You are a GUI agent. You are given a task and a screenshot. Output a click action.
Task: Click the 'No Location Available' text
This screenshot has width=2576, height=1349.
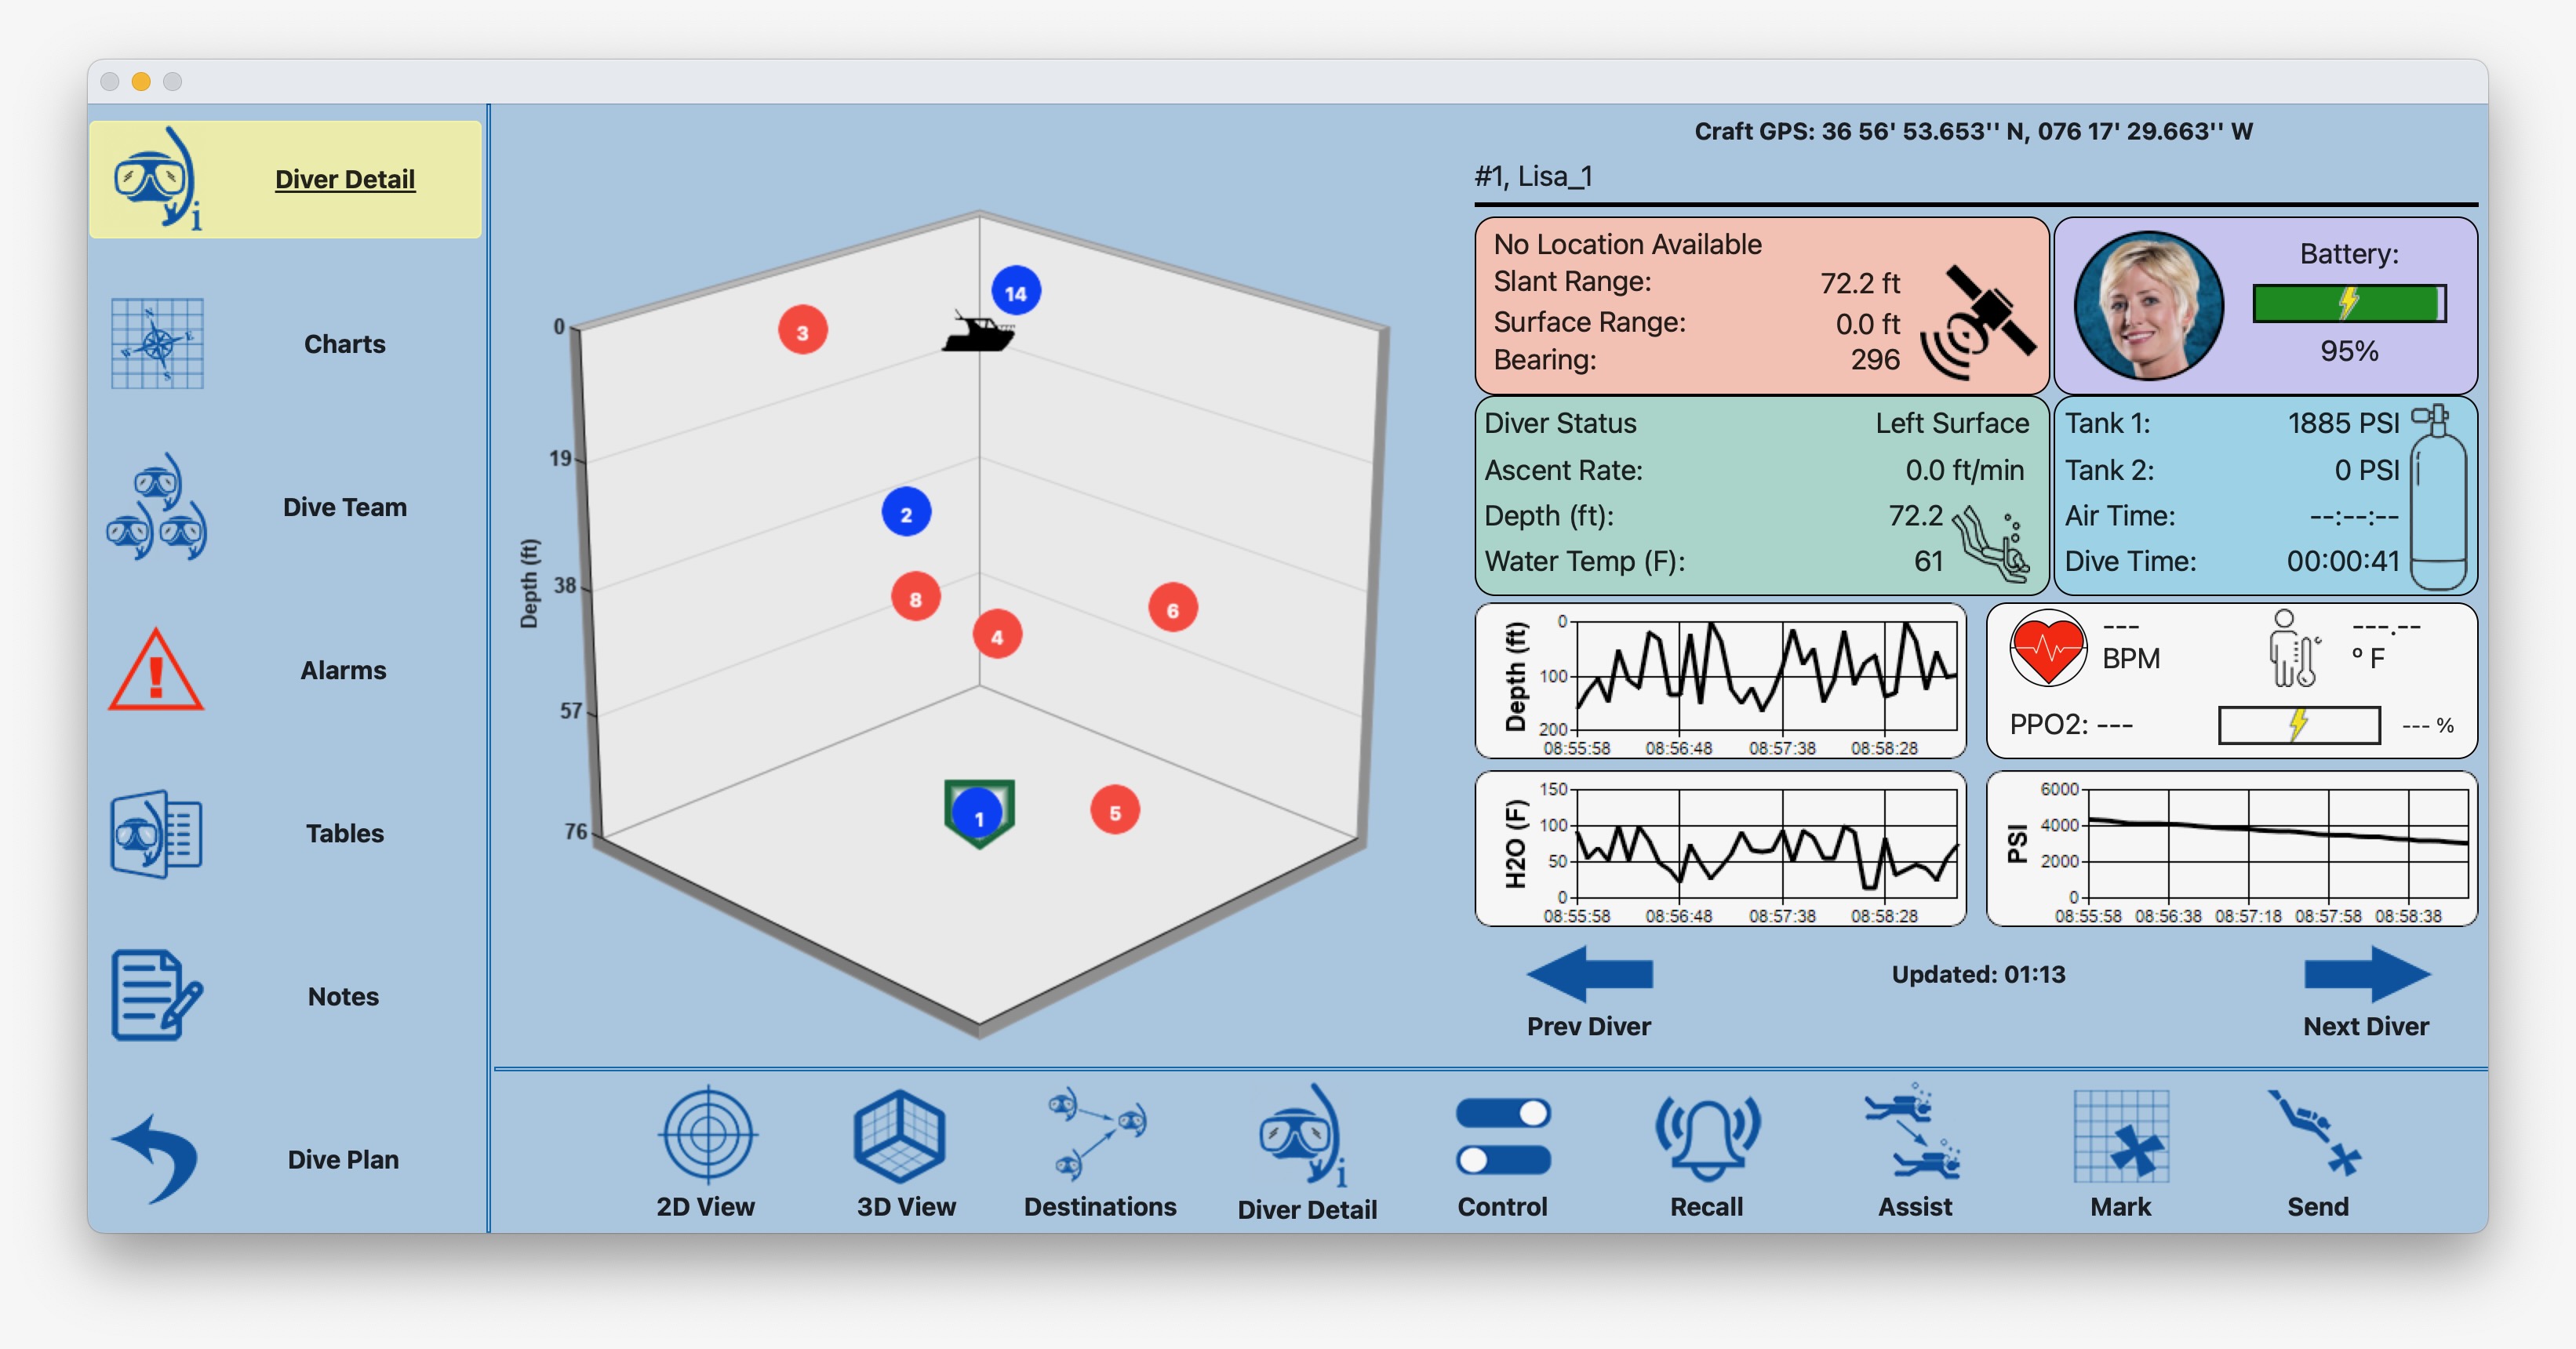tap(1627, 244)
